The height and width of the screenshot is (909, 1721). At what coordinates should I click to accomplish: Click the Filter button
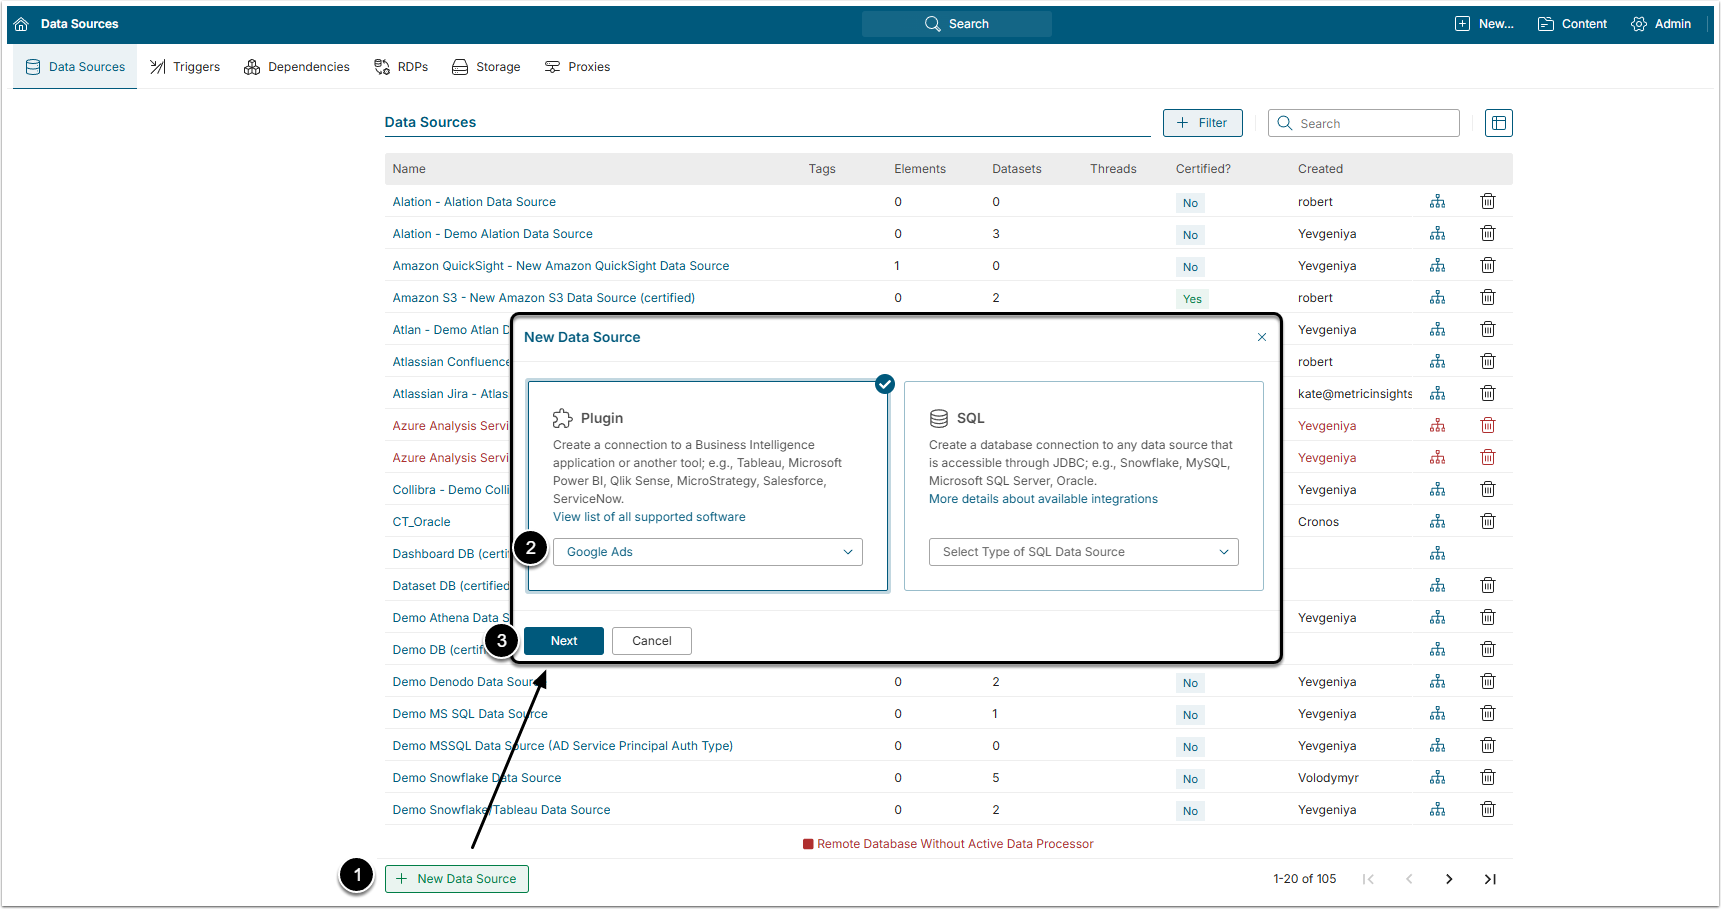point(1202,123)
